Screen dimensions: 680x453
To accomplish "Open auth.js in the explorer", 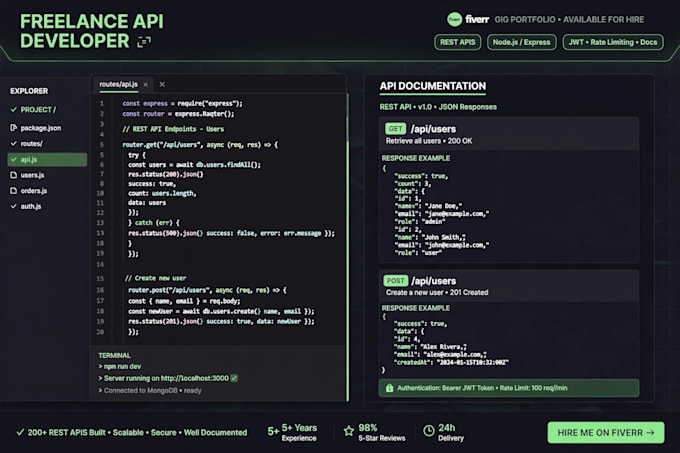I will tap(31, 206).
